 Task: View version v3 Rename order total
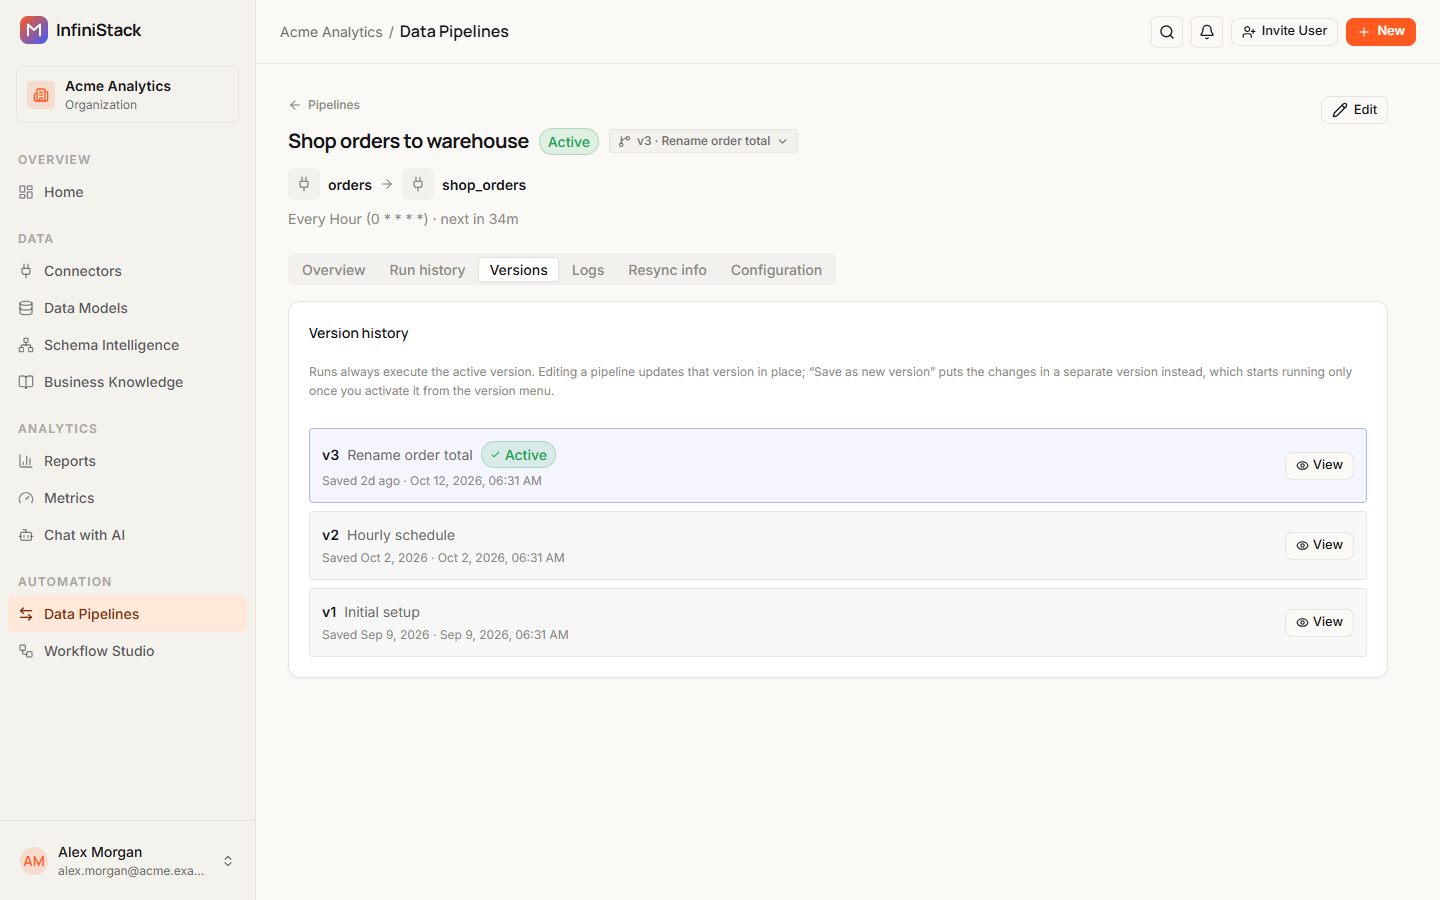1319,465
